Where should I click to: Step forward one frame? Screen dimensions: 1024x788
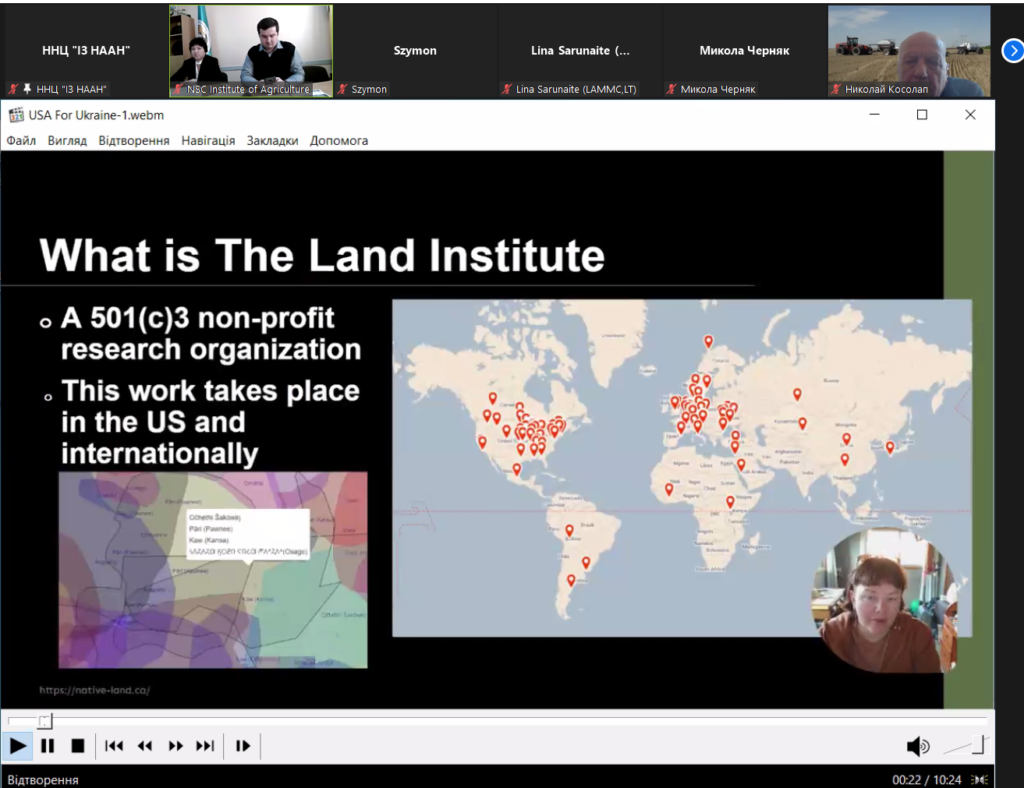coord(242,746)
